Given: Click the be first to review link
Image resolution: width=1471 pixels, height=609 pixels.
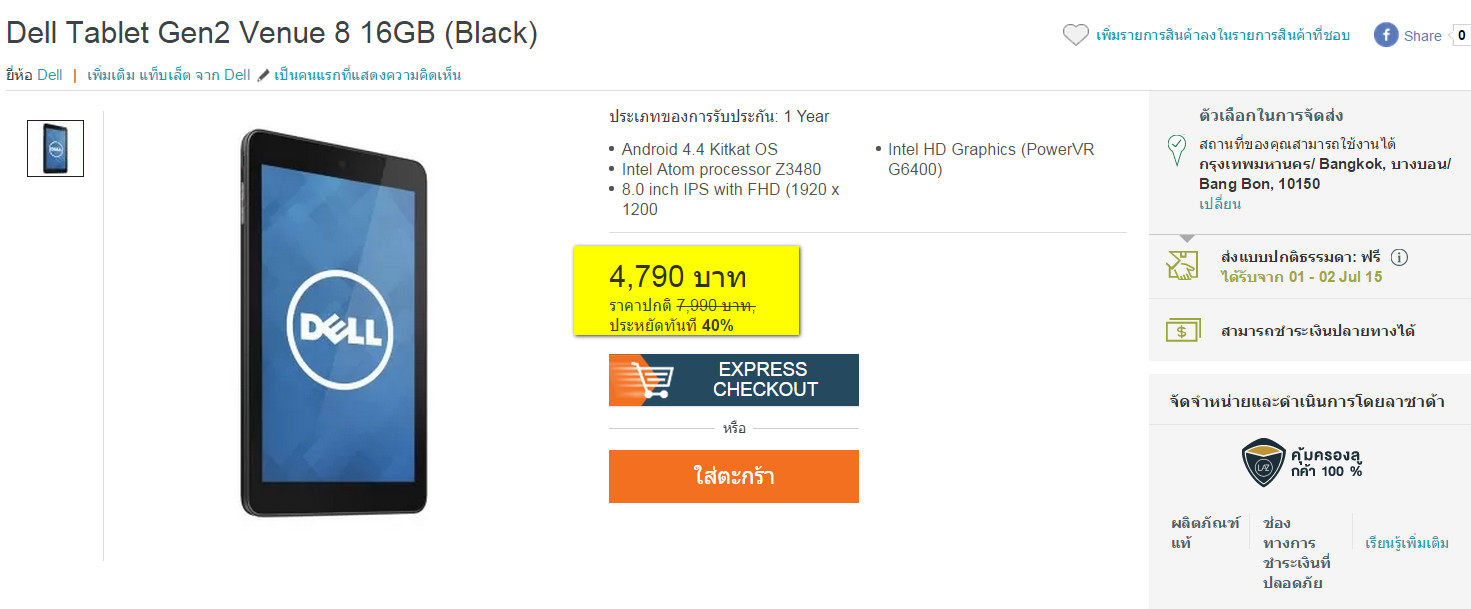Looking at the screenshot, I should [367, 75].
